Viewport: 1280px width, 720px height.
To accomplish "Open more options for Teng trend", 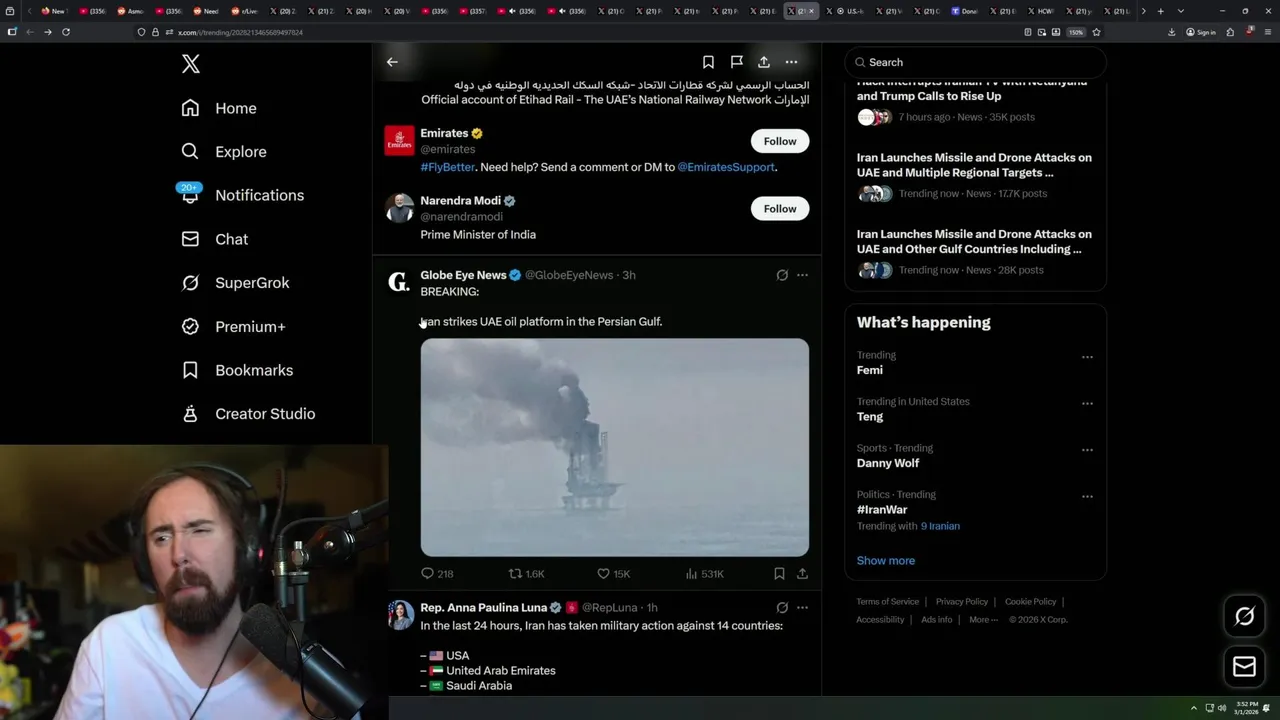I will point(1087,403).
